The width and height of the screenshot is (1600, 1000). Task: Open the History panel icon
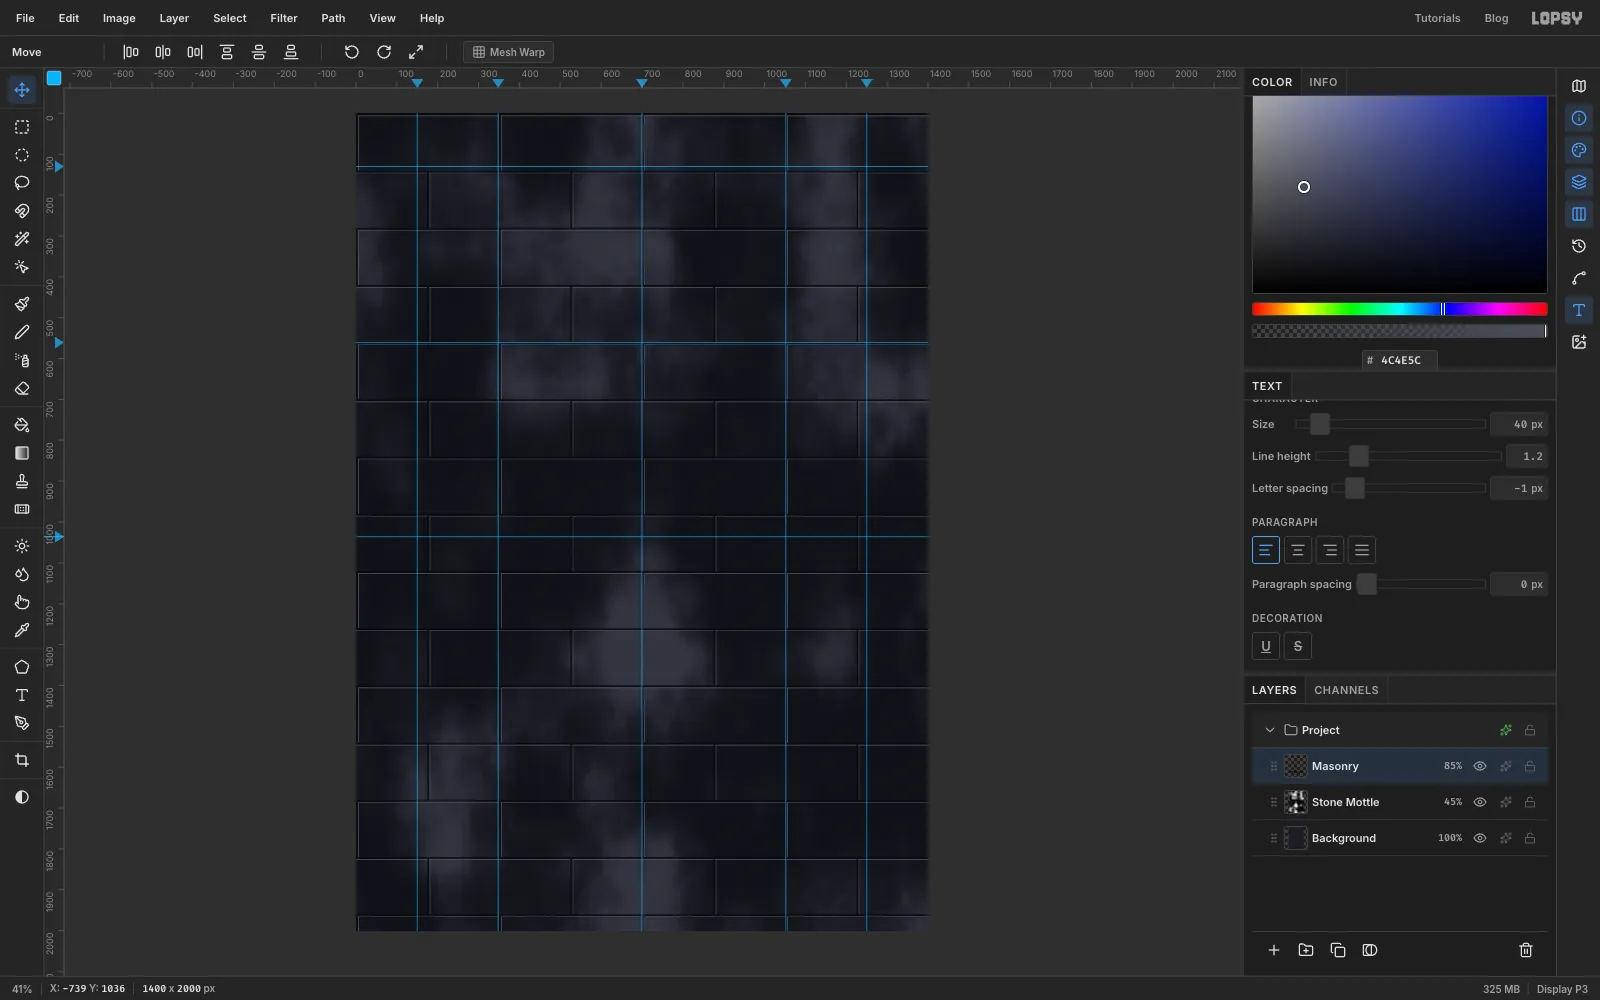tap(1579, 246)
